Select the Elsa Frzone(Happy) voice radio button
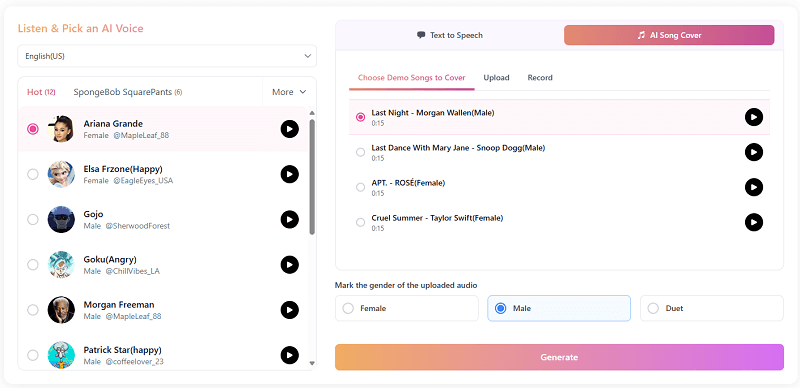Screen dimensions: 800x388 (x=33, y=175)
